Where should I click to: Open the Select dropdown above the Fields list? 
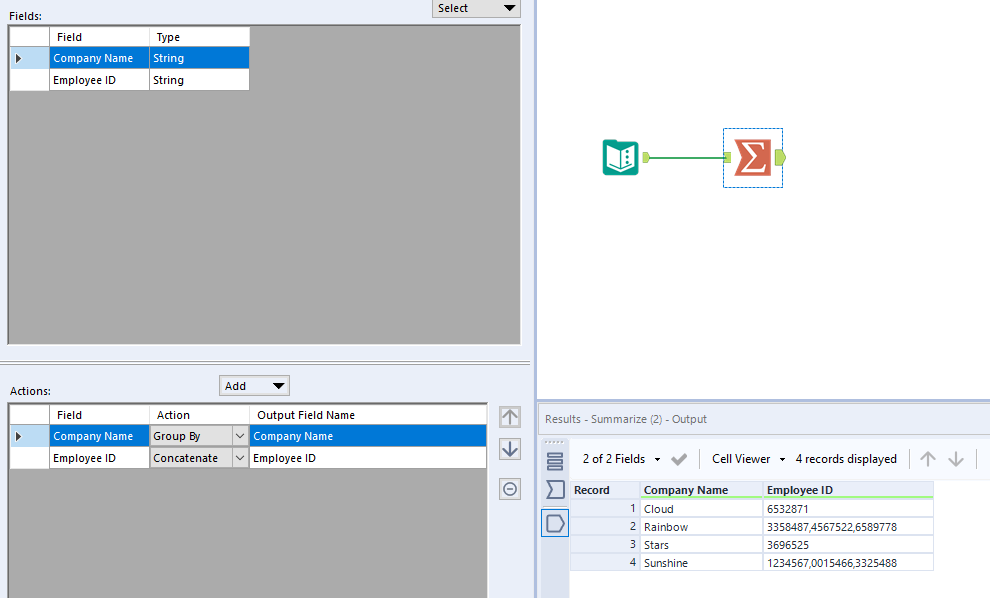476,8
